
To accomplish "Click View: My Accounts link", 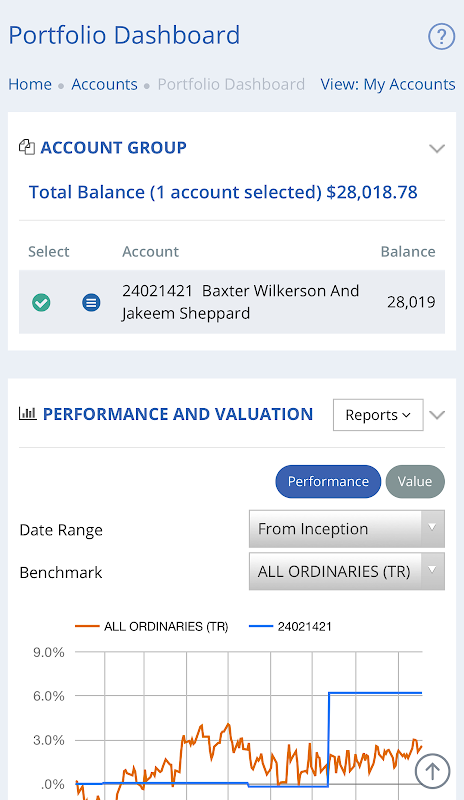I will 388,84.
